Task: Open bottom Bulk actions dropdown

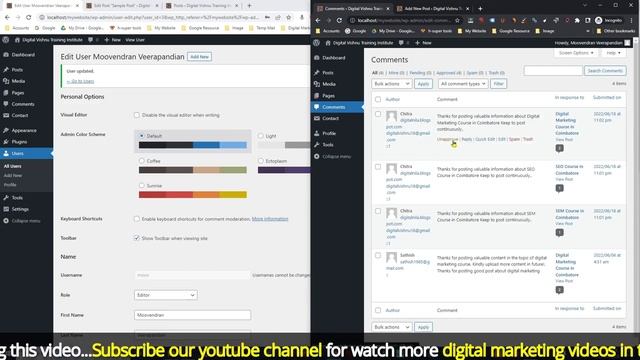Action: 391,327
